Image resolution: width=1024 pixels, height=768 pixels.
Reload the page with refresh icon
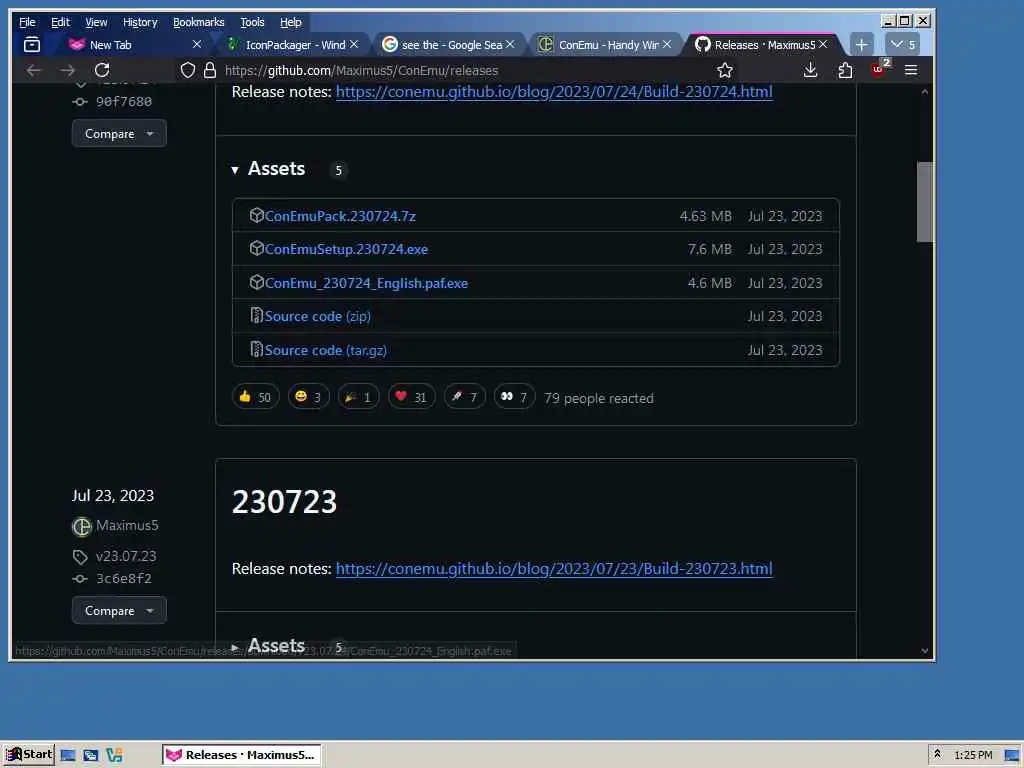102,70
